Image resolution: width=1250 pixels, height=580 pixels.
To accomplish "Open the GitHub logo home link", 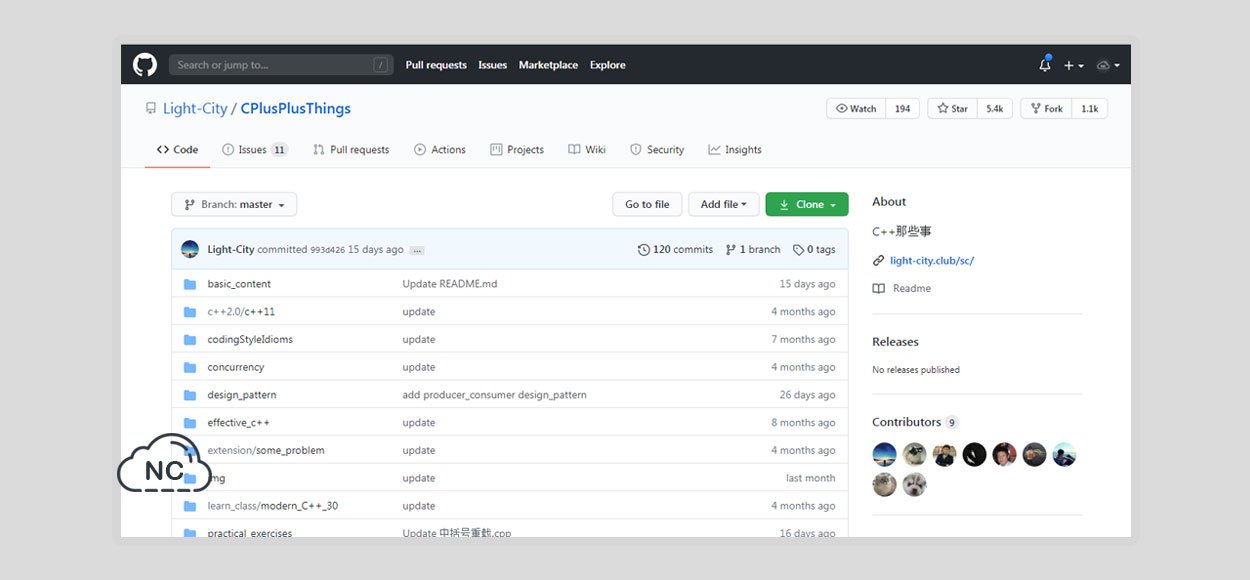I will (145, 65).
